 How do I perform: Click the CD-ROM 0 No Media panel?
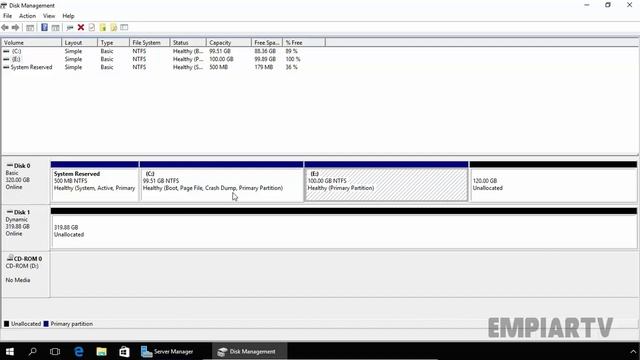tap(26, 273)
